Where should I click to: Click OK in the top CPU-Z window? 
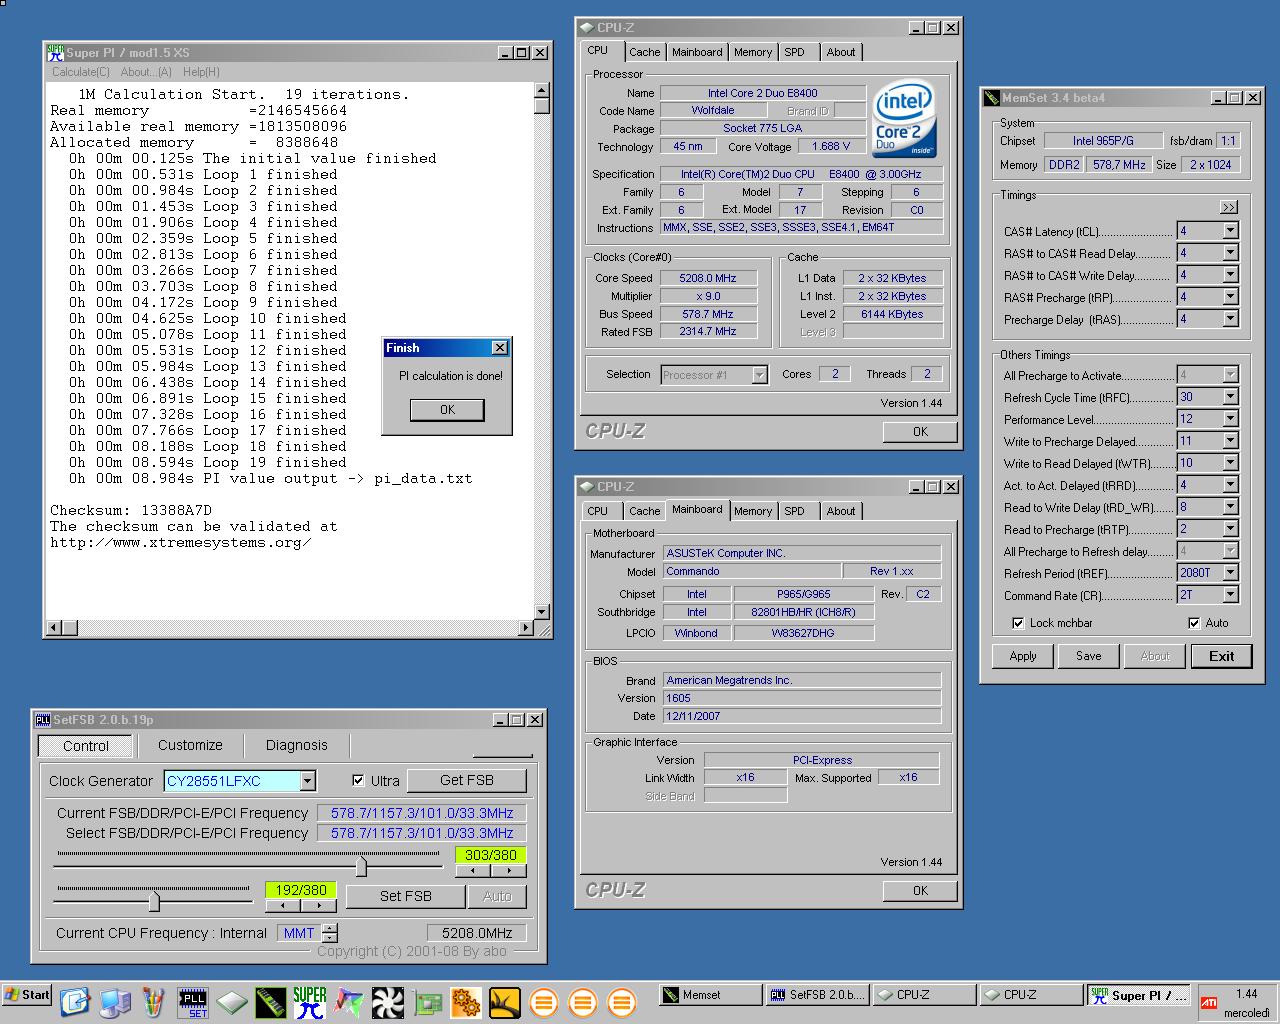pyautogui.click(x=920, y=432)
